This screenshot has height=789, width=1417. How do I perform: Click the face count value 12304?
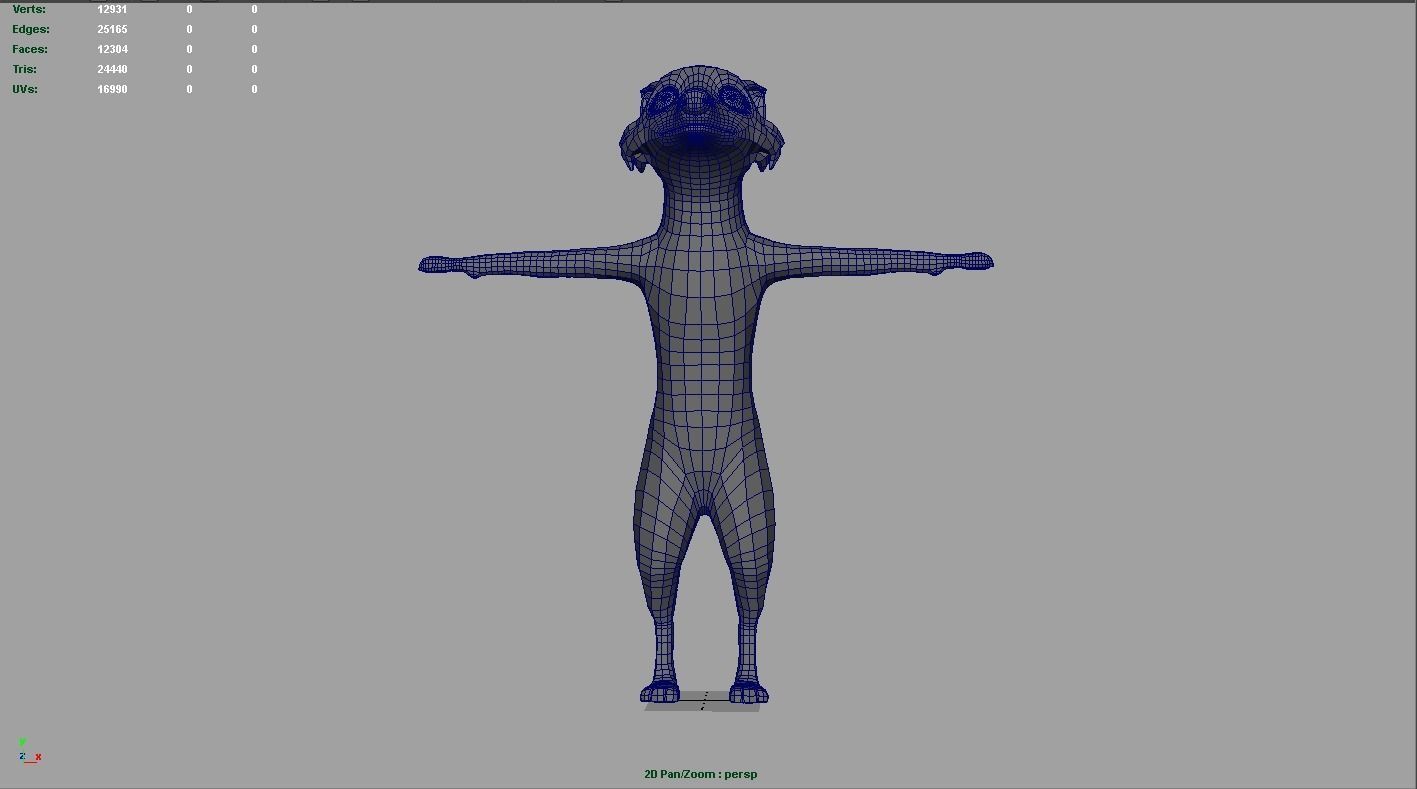(x=112, y=49)
